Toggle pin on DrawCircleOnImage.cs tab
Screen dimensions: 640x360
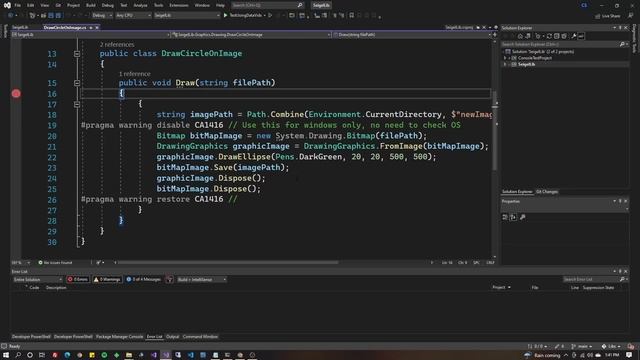coord(91,27)
